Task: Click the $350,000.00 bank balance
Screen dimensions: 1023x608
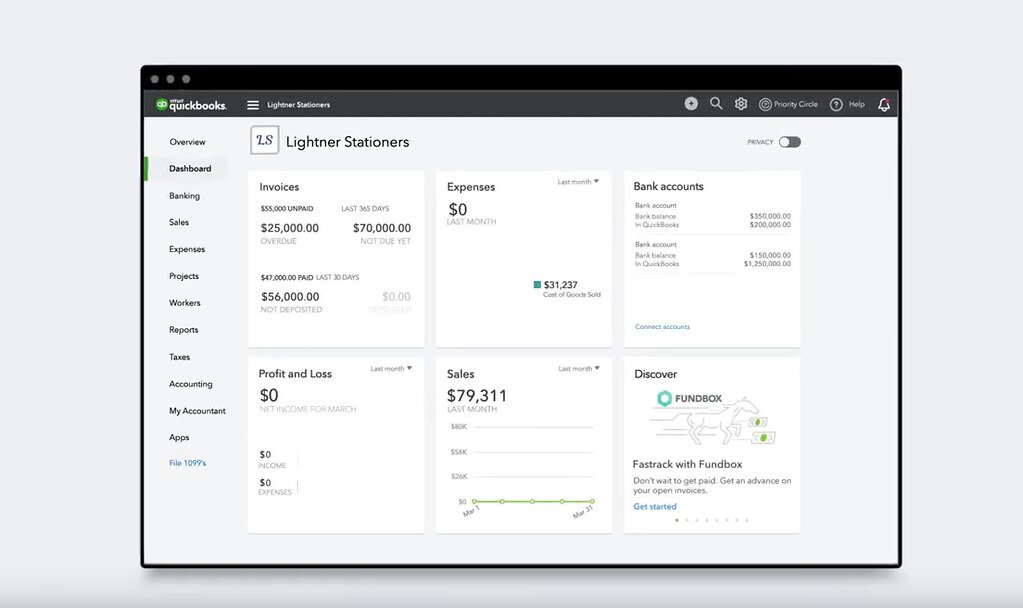Action: [770, 216]
